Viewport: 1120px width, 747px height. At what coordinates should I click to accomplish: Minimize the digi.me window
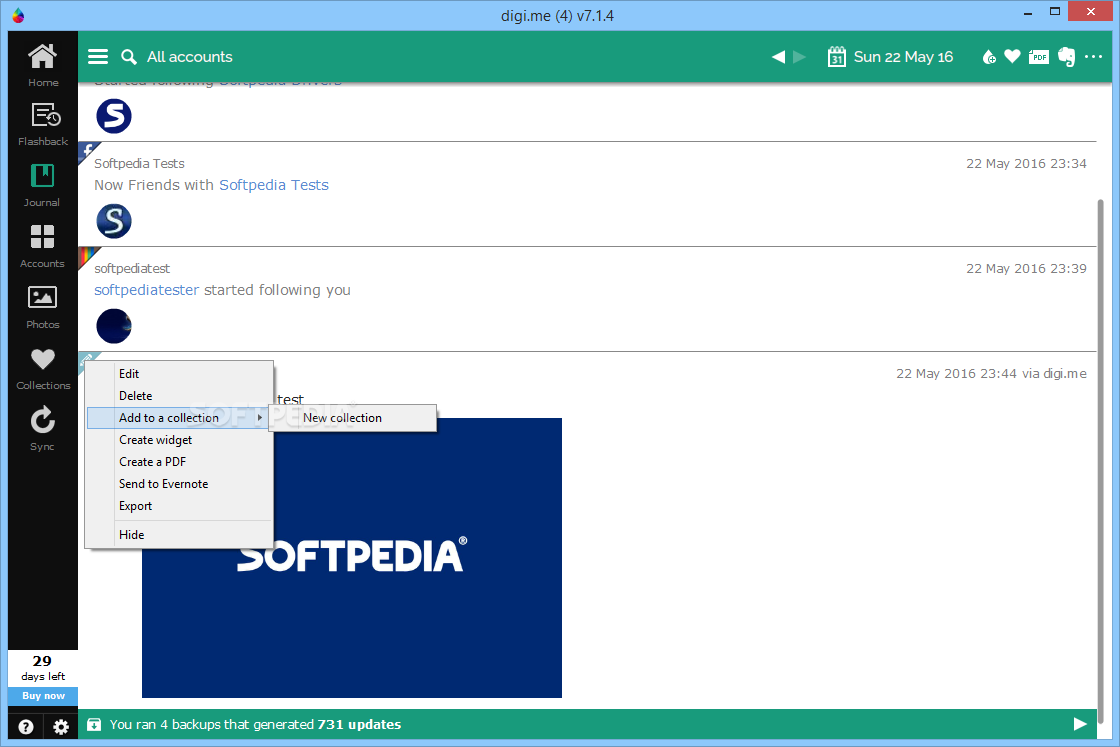(x=1028, y=13)
